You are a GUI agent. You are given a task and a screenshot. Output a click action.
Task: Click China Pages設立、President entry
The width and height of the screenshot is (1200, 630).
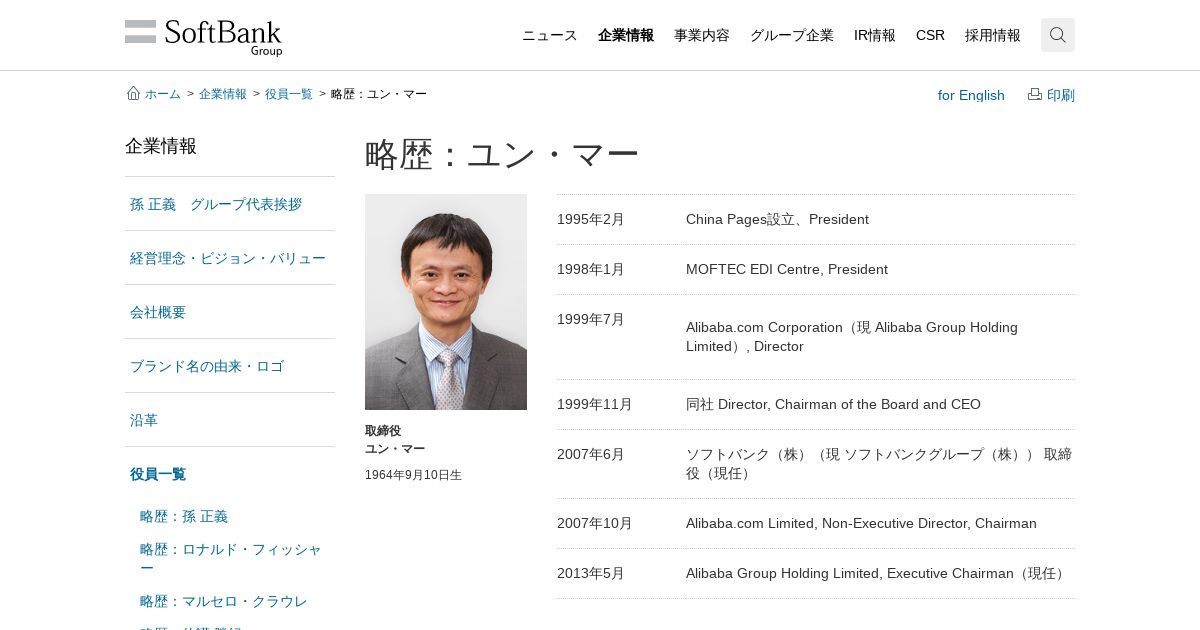[x=777, y=219]
